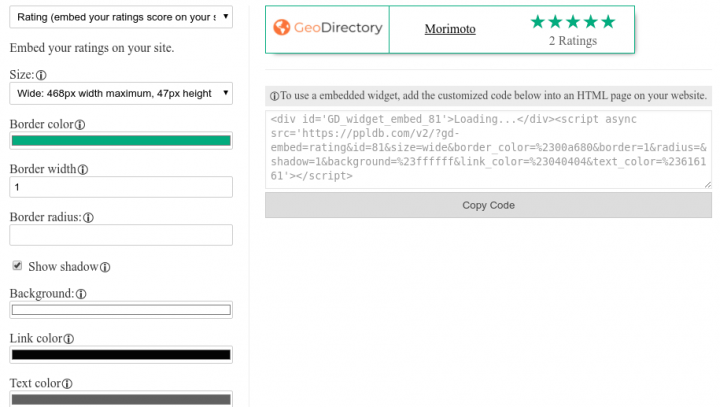The image size is (720, 407).
Task: Open the green Border color picker
Action: click(x=121, y=141)
